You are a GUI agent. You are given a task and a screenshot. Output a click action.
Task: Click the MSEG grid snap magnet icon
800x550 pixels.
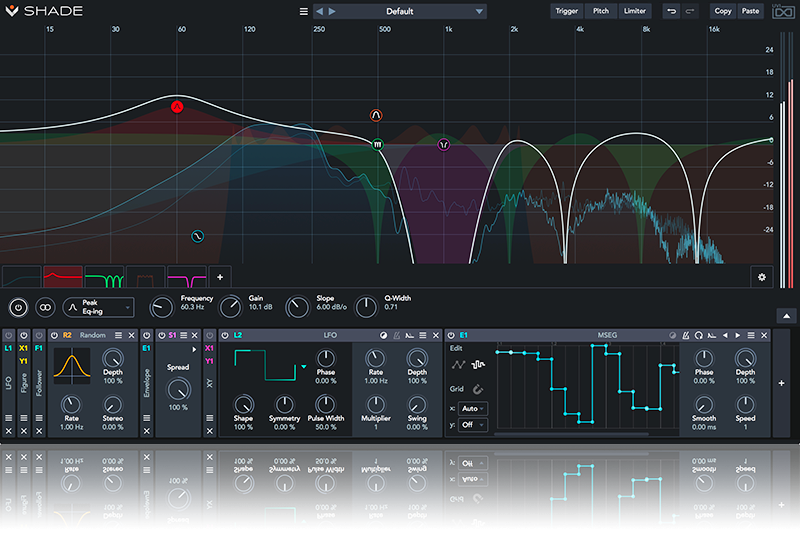tap(479, 389)
